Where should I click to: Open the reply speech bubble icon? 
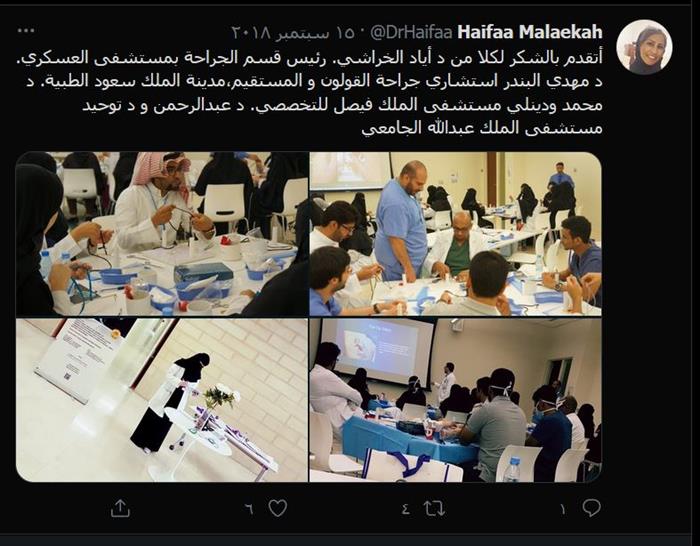tap(592, 508)
